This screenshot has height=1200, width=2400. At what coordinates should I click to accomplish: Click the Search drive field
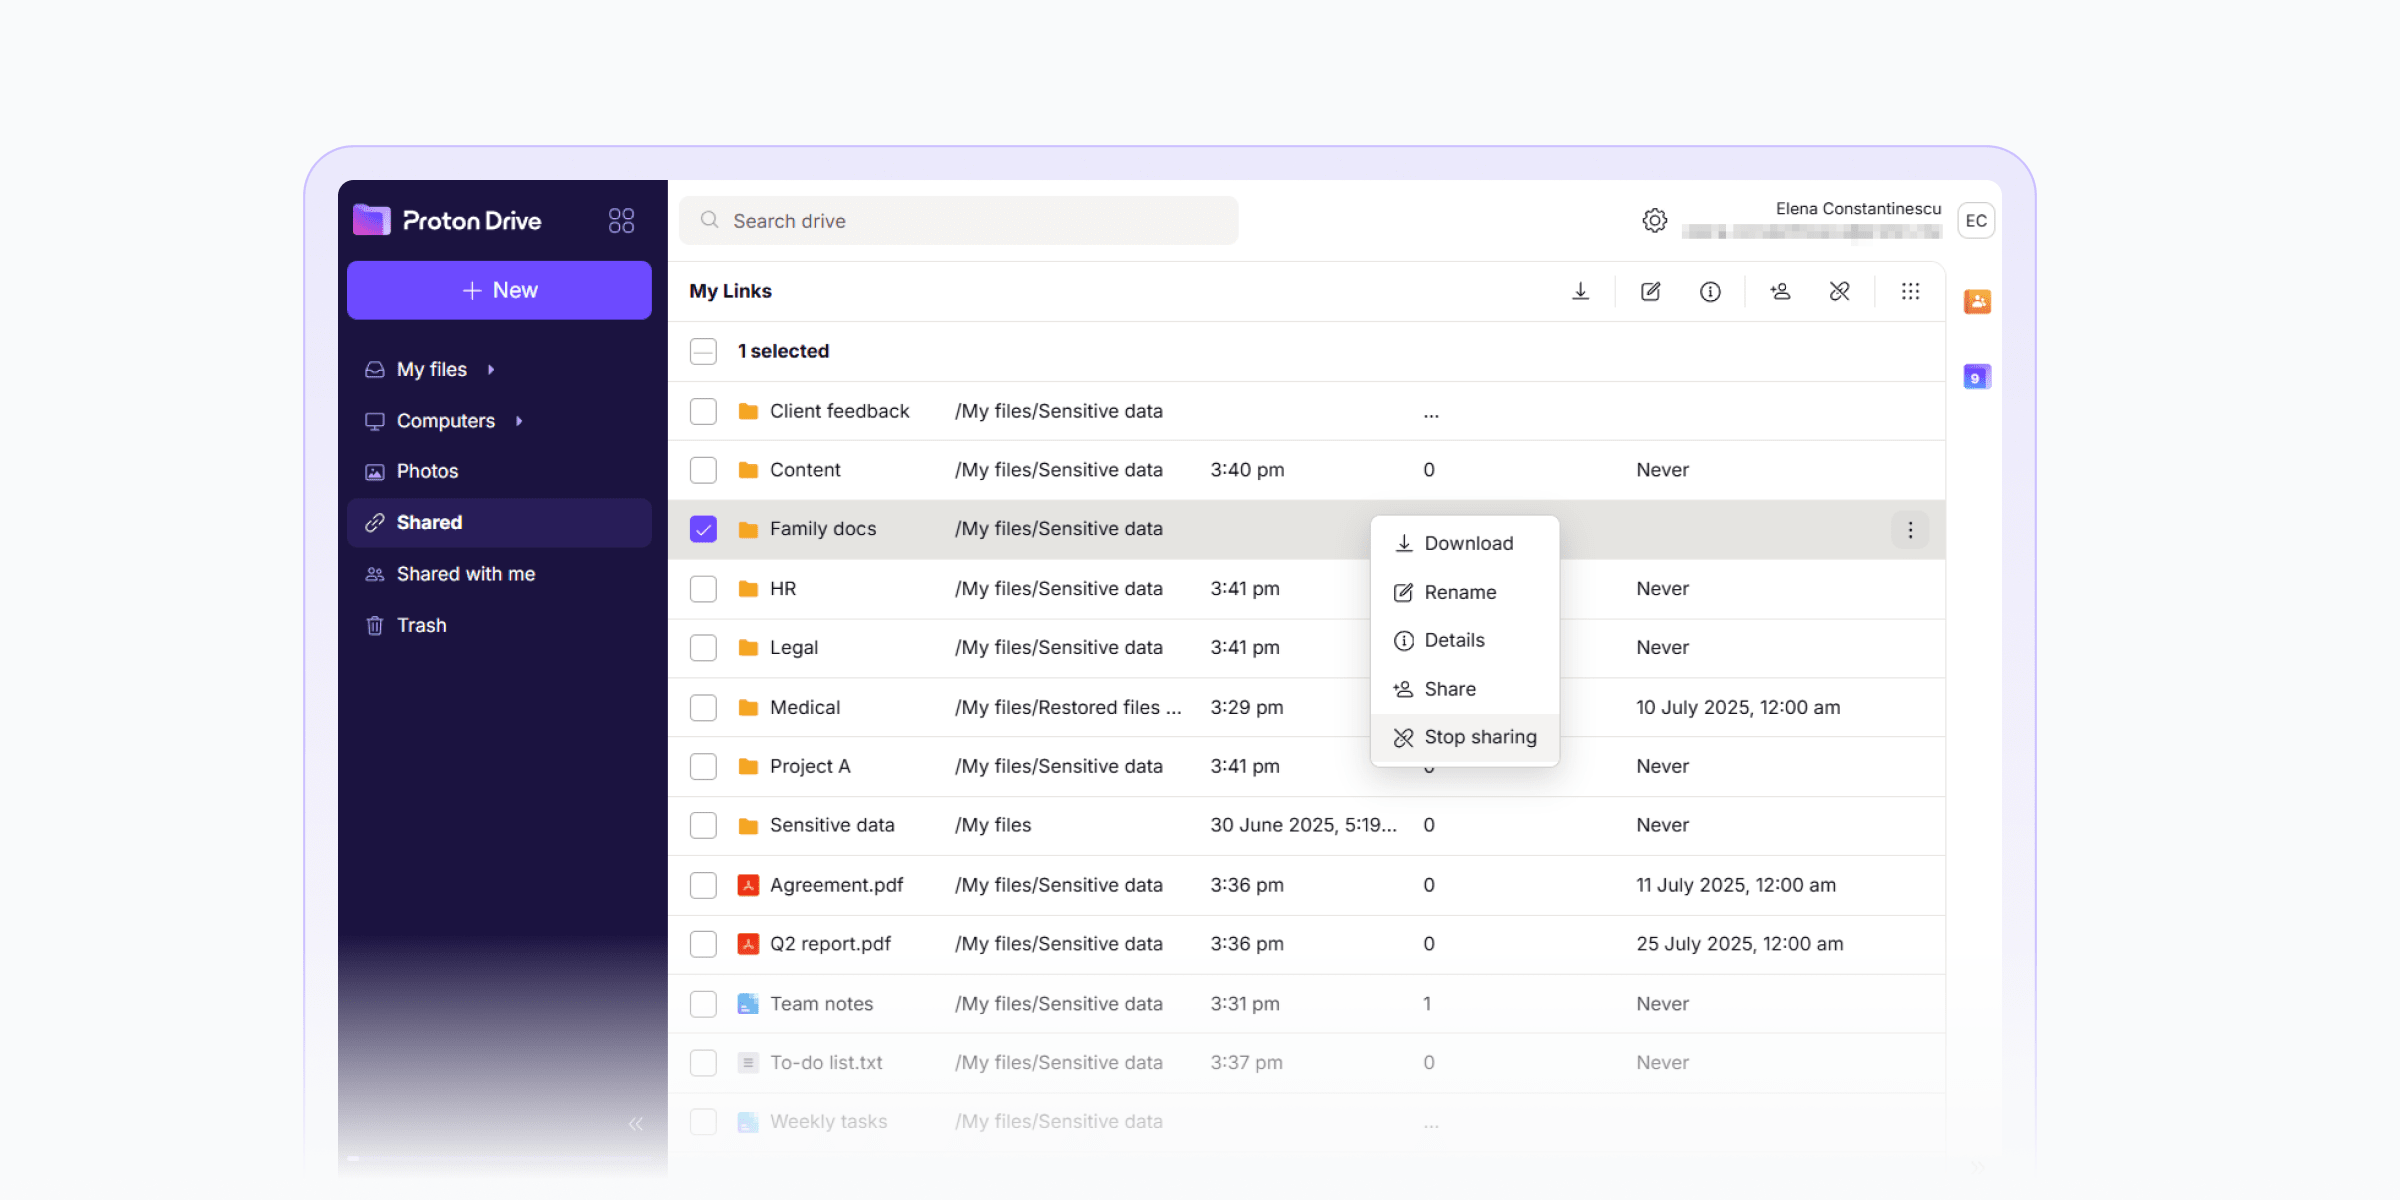958,221
